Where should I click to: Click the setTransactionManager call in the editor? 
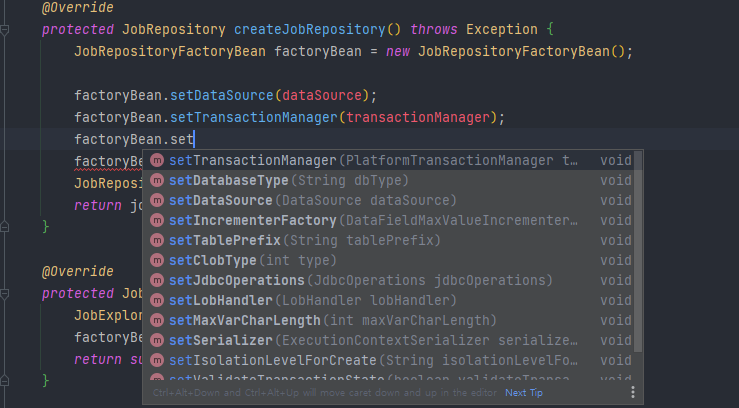(x=254, y=117)
